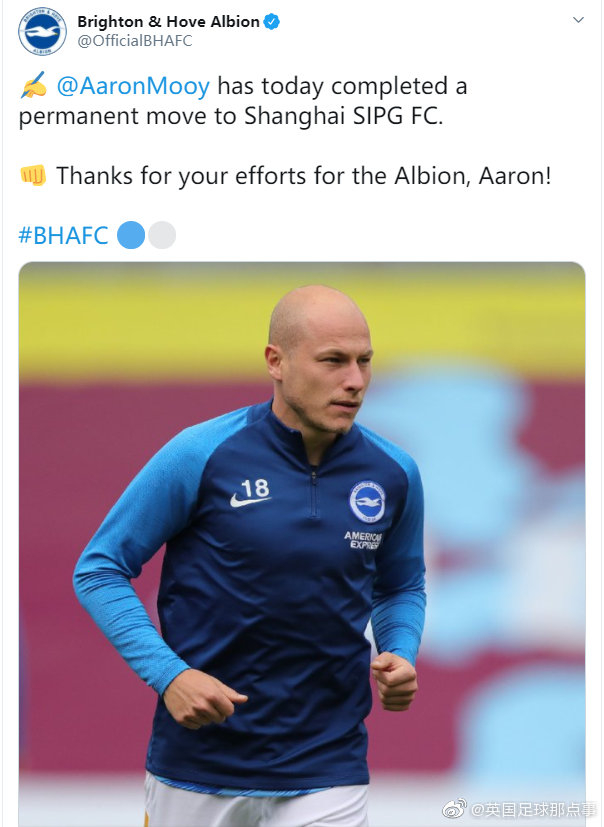Click the Brighton & Hove Albion profile avatar
The image size is (604, 827).
[42, 31]
